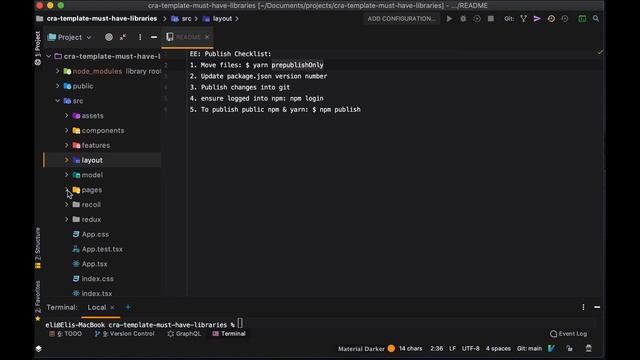This screenshot has width=640, height=360.
Task: Click the Material Darker theme label
Action: pos(361,348)
